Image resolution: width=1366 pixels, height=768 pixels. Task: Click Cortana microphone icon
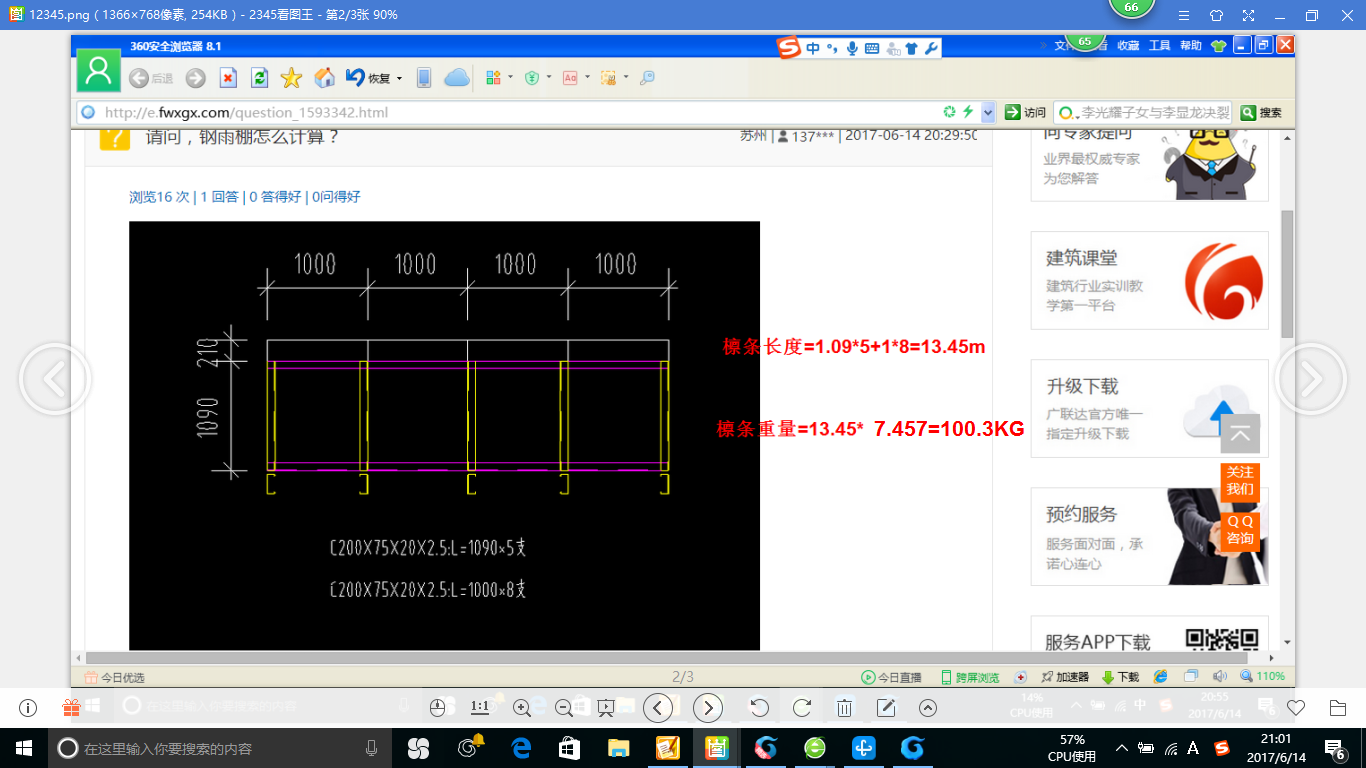click(x=372, y=748)
